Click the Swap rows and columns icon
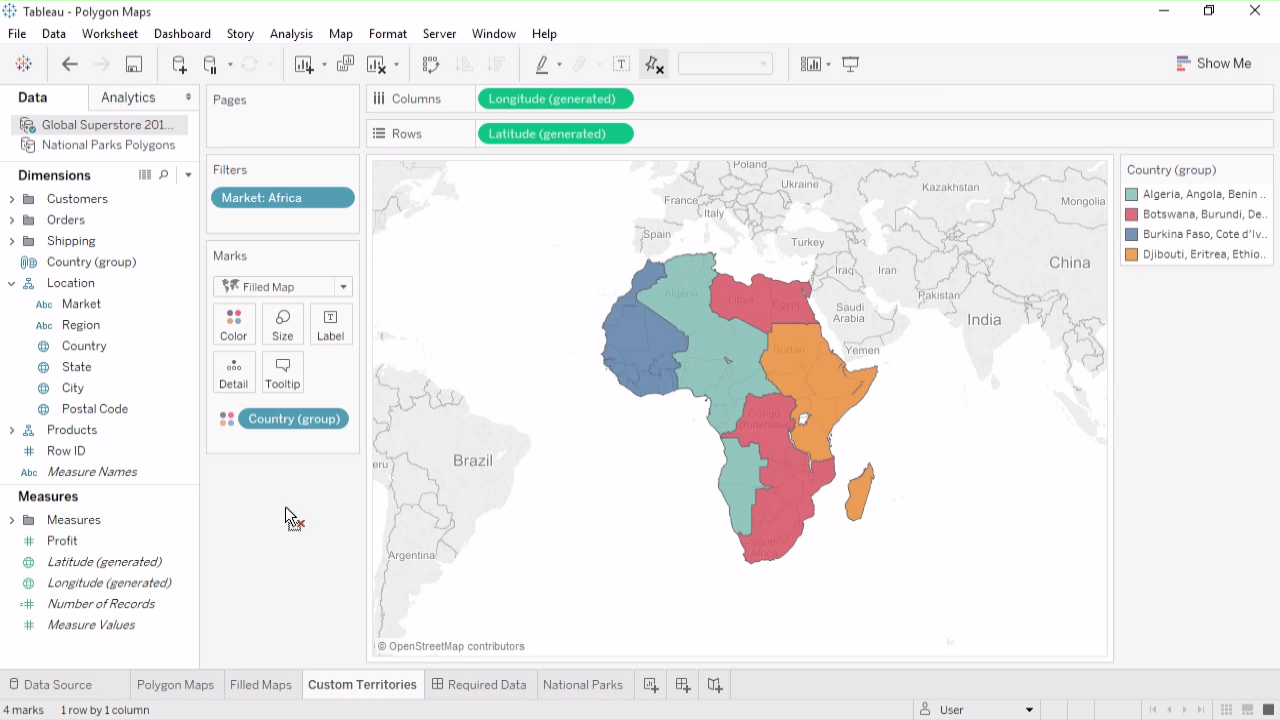Image resolution: width=1280 pixels, height=720 pixels. pos(431,64)
